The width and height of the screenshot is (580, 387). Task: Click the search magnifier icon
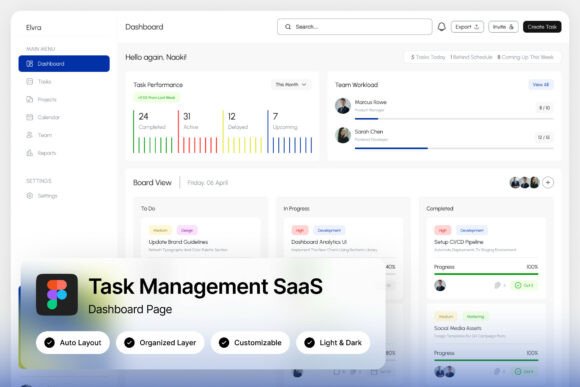pyautogui.click(x=288, y=27)
